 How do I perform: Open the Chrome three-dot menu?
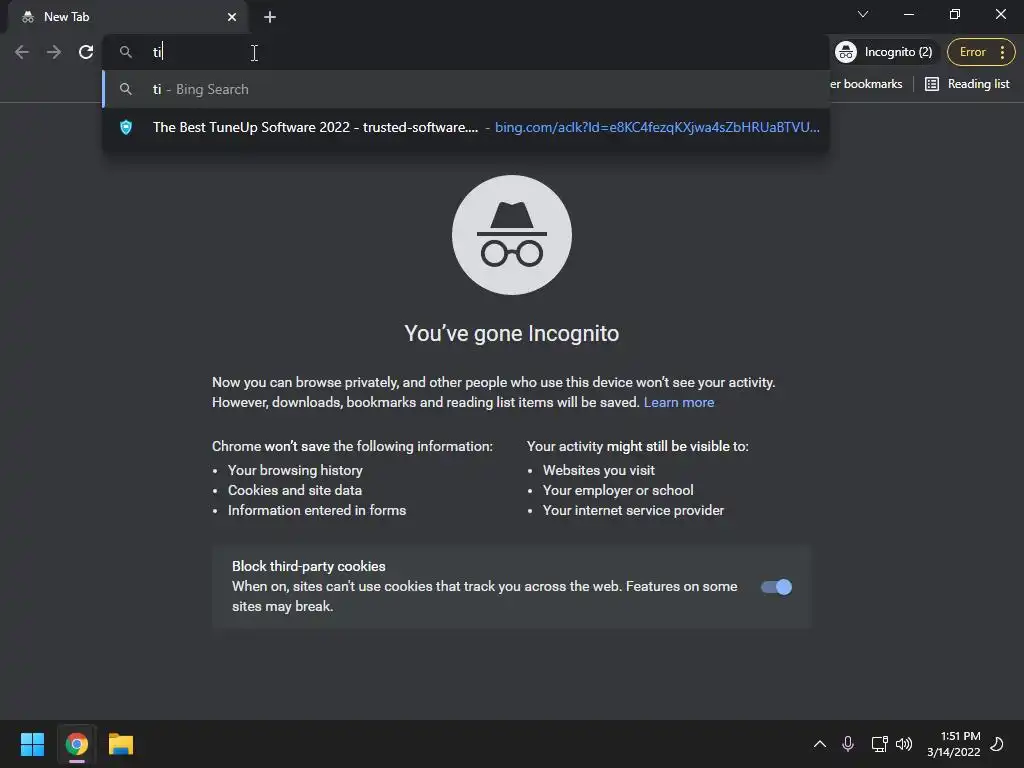(x=1002, y=52)
